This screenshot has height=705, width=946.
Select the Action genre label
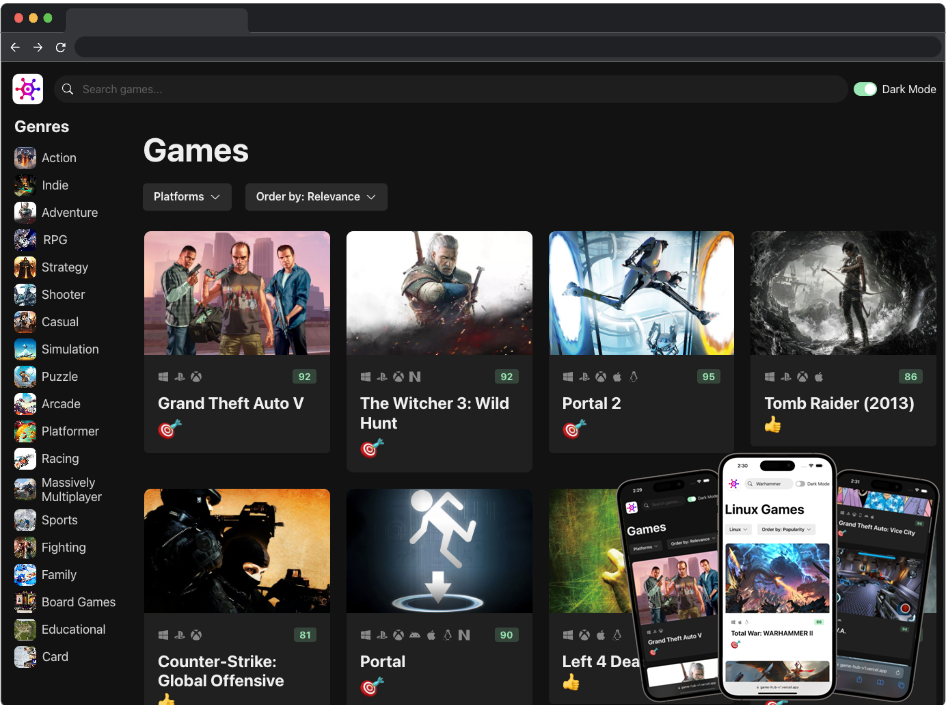[x=59, y=158]
